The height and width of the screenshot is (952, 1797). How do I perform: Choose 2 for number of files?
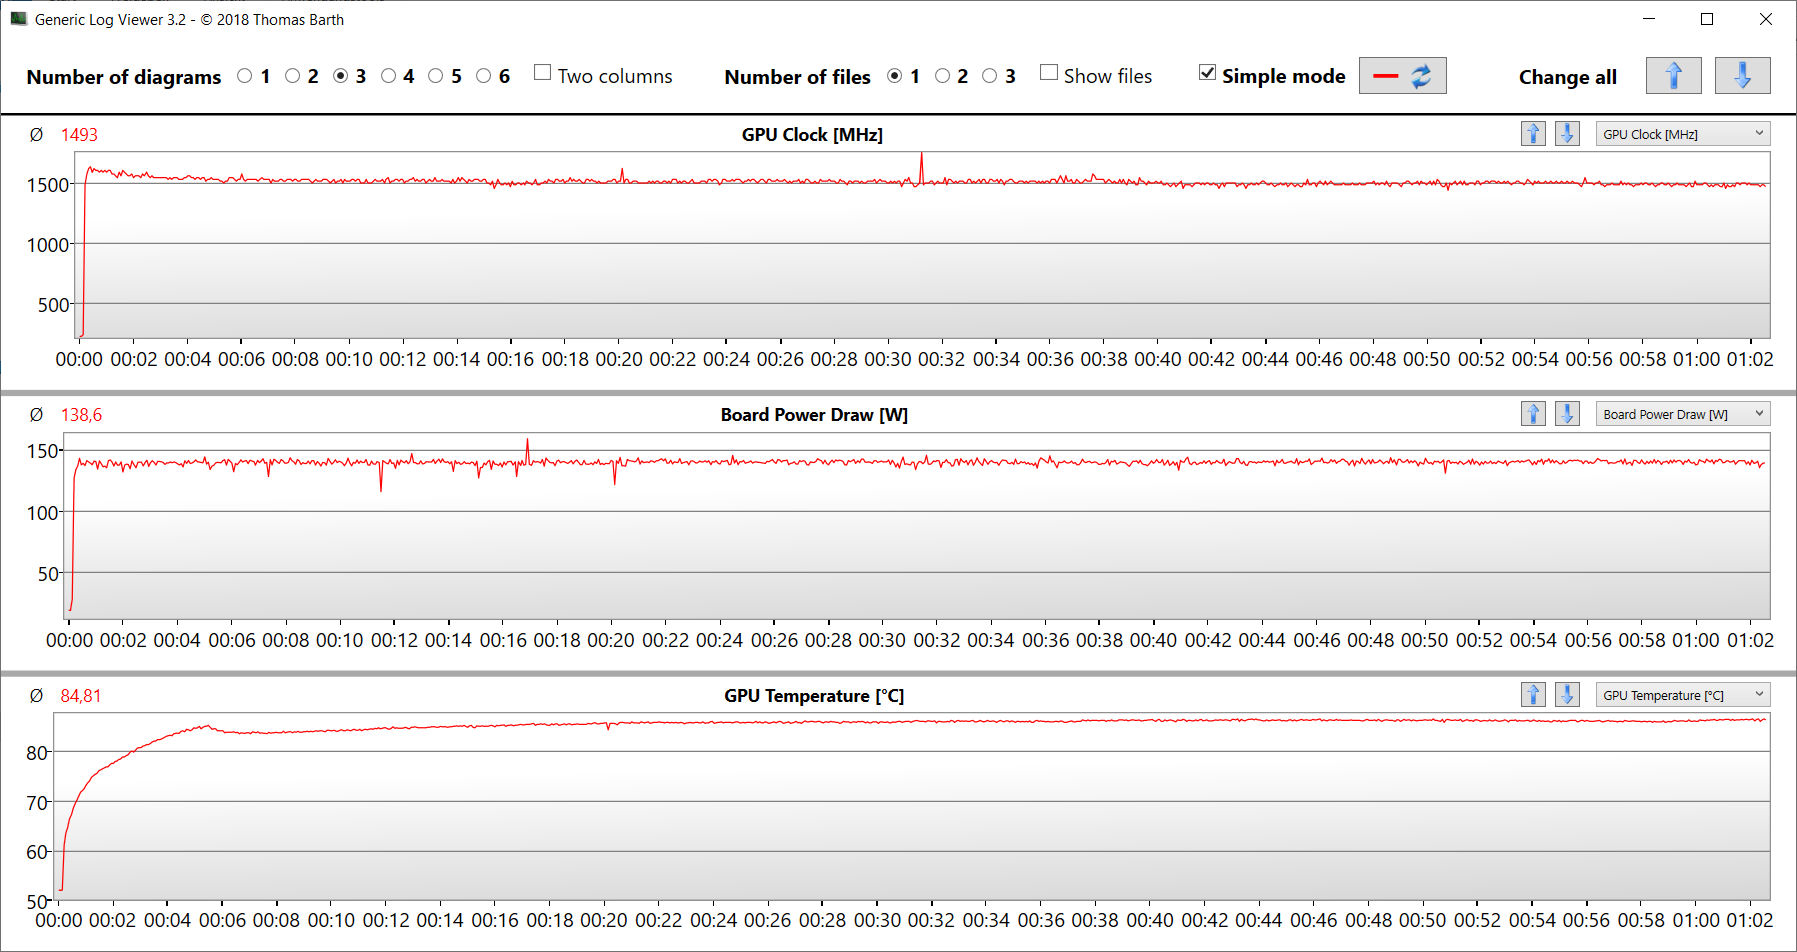click(942, 76)
